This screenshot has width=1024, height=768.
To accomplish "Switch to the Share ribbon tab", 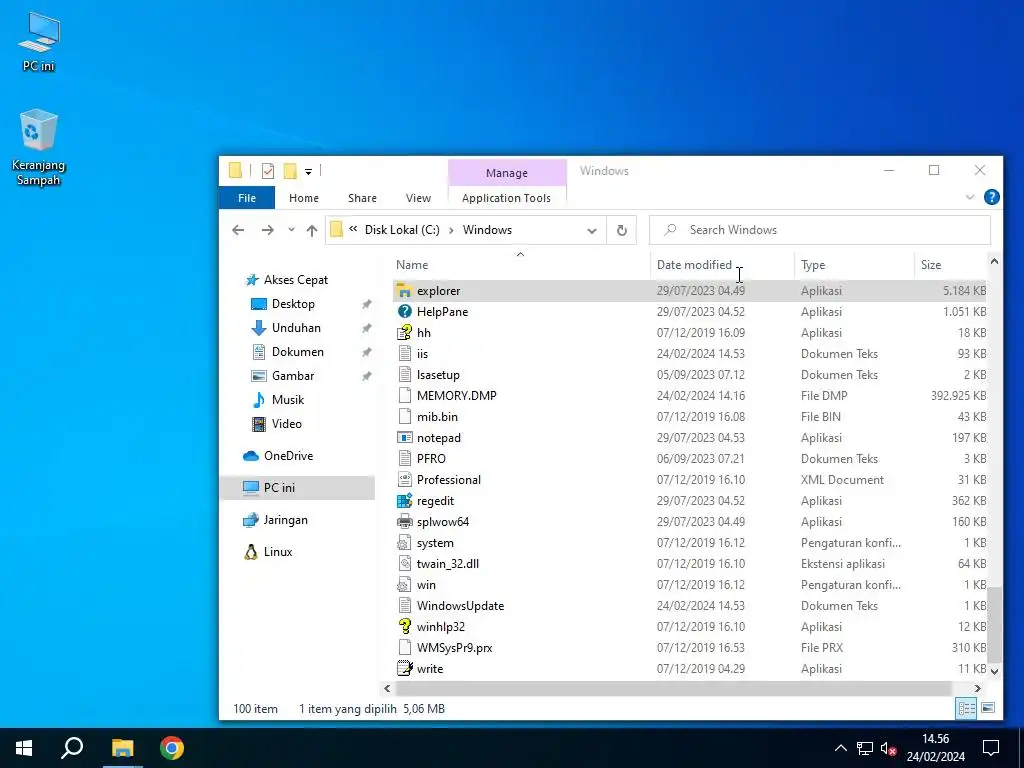I will coord(362,198).
